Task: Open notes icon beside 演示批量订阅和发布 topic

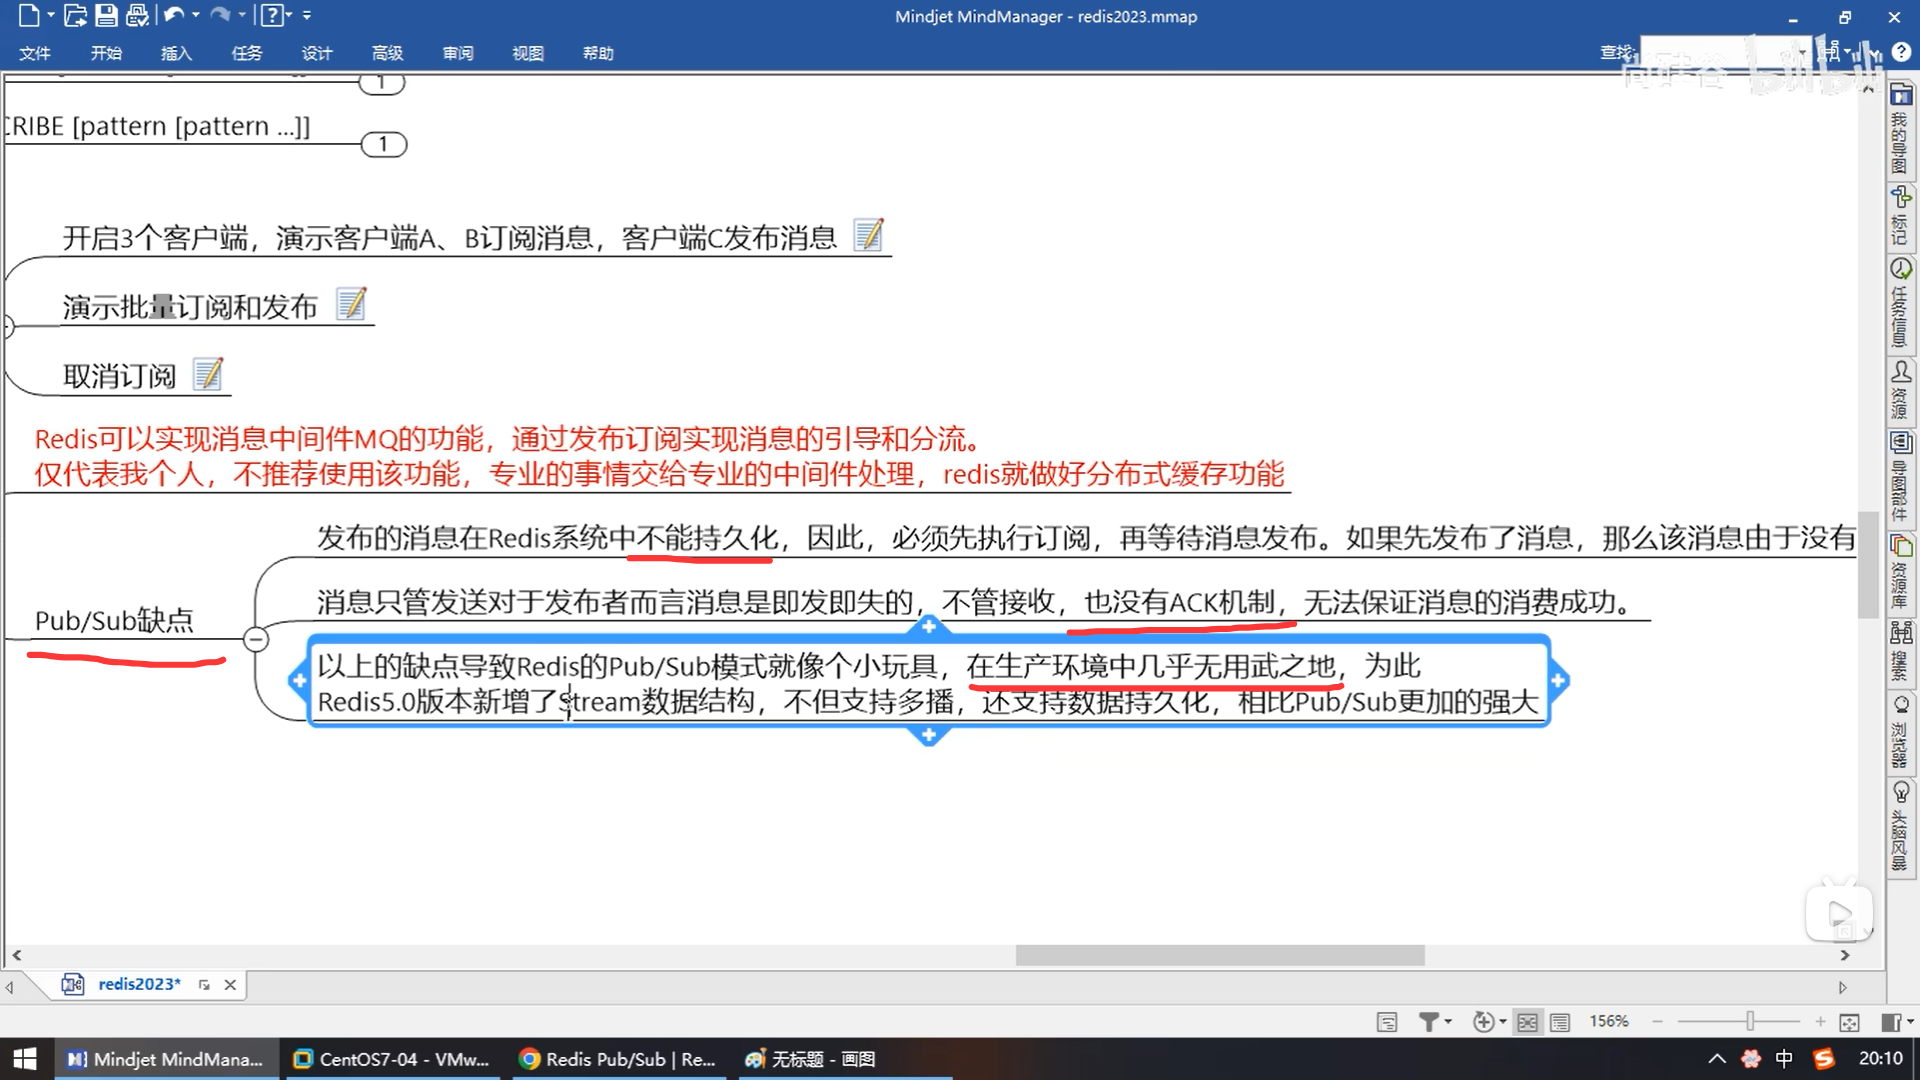Action: [x=351, y=305]
